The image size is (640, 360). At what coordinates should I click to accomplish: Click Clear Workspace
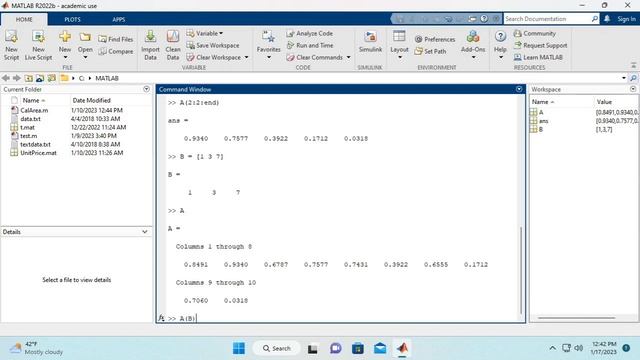tap(214, 58)
